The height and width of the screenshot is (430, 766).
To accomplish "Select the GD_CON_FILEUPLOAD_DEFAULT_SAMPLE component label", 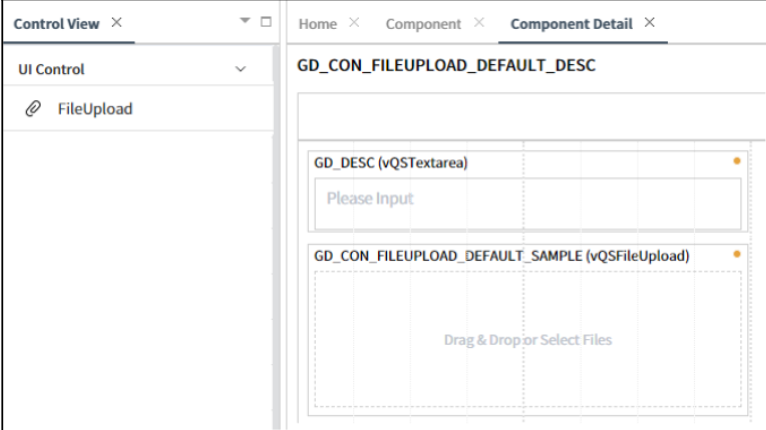I will coord(502,256).
